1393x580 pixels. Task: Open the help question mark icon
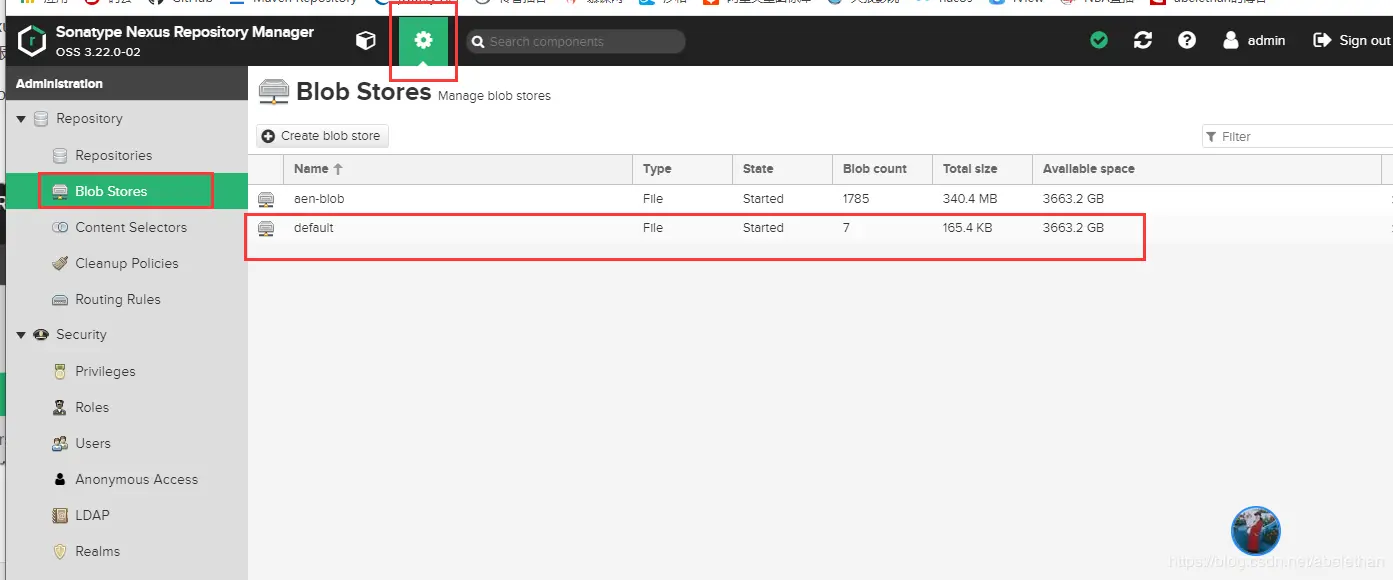tap(1187, 40)
